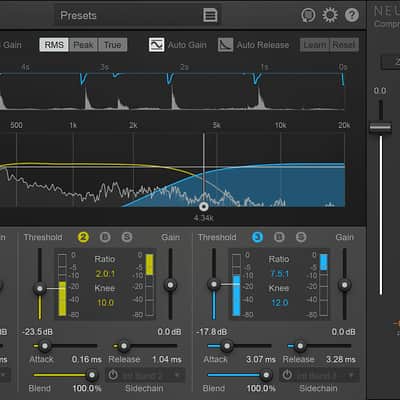This screenshot has width=400, height=400.
Task: Click the band 3 Knee value 12.0
Action: 279,303
